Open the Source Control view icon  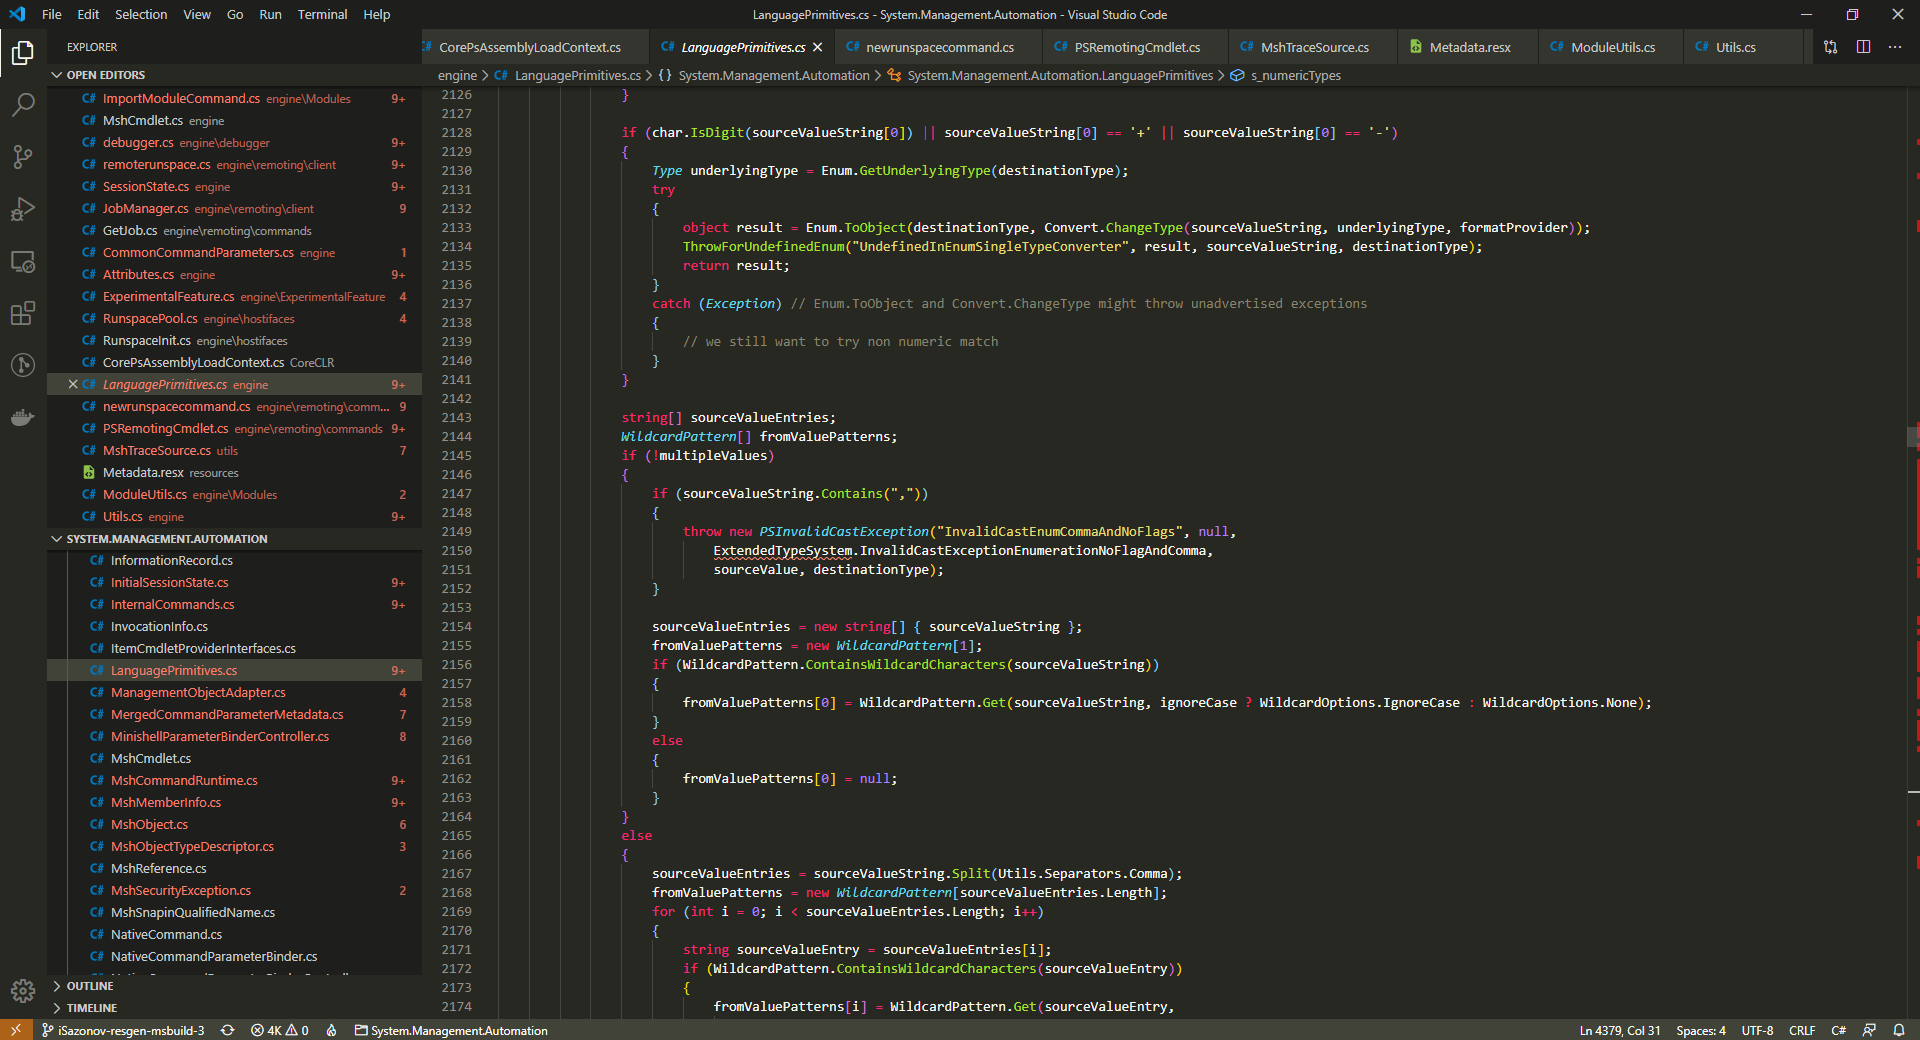23,156
